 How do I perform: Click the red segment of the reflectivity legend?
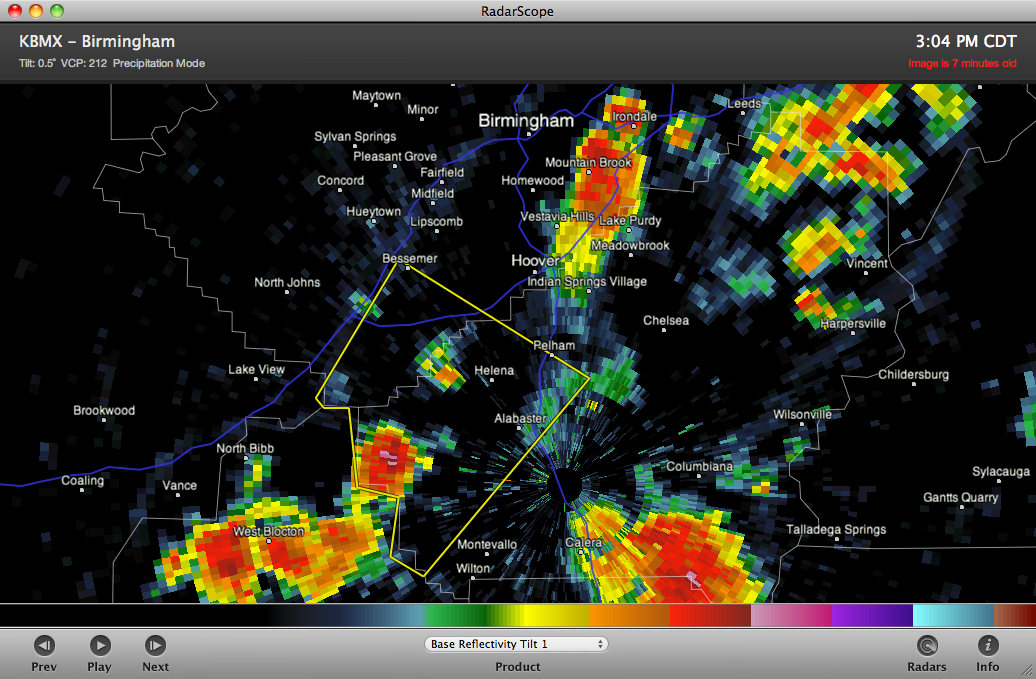(x=708, y=615)
